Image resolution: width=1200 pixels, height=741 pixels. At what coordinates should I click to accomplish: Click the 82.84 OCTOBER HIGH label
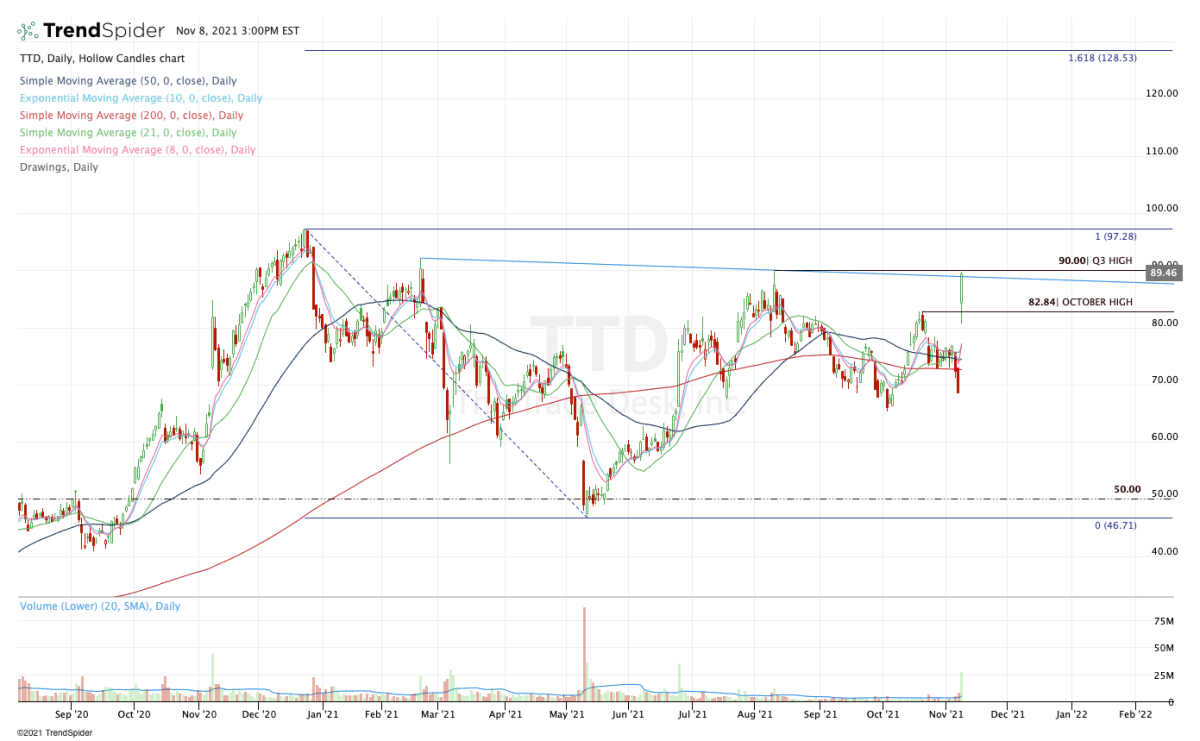[1081, 301]
